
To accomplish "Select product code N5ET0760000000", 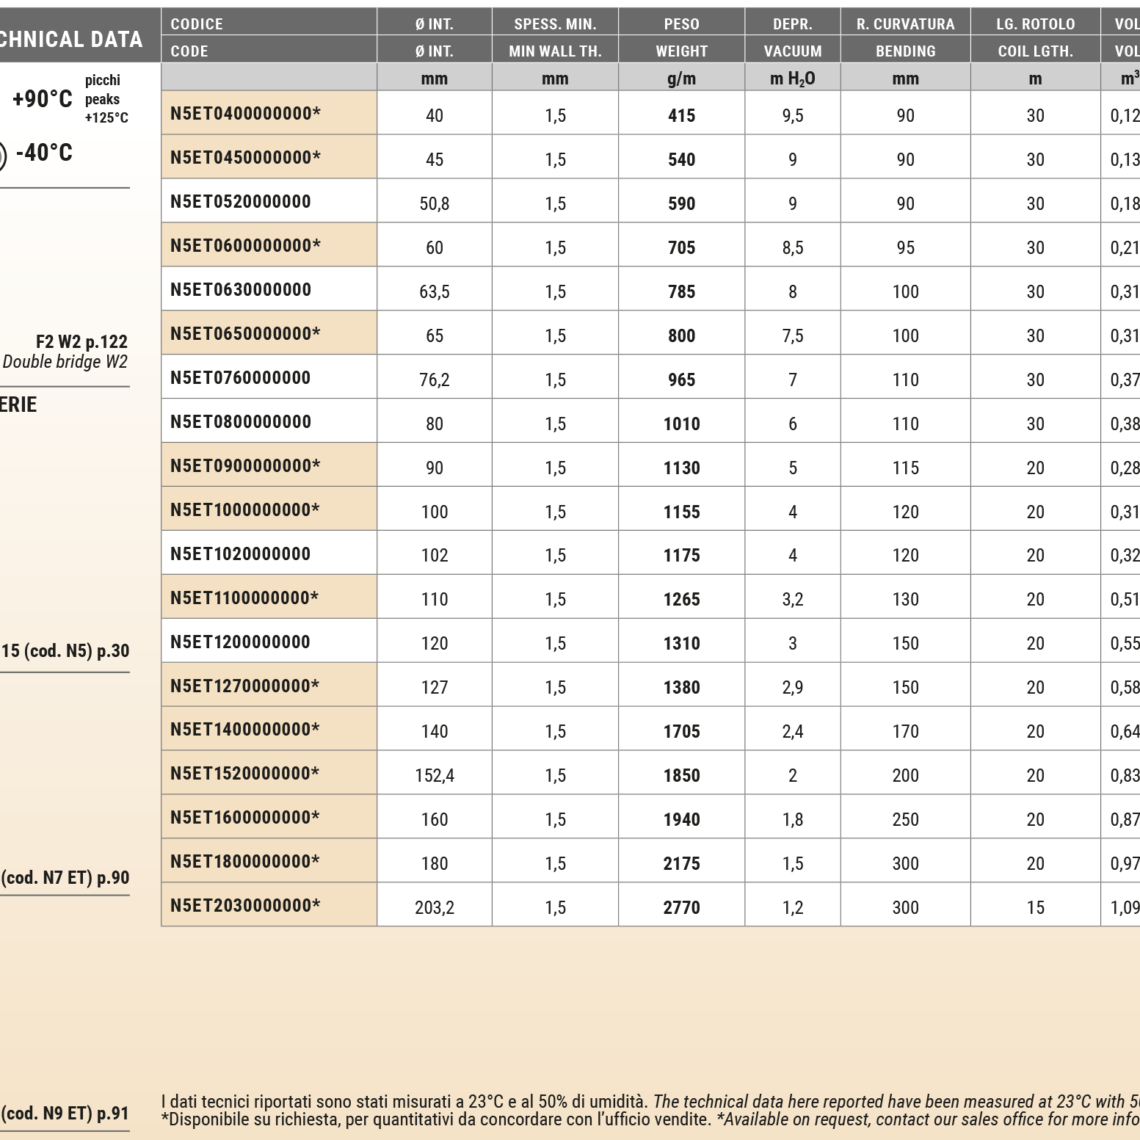I will [x=240, y=378].
